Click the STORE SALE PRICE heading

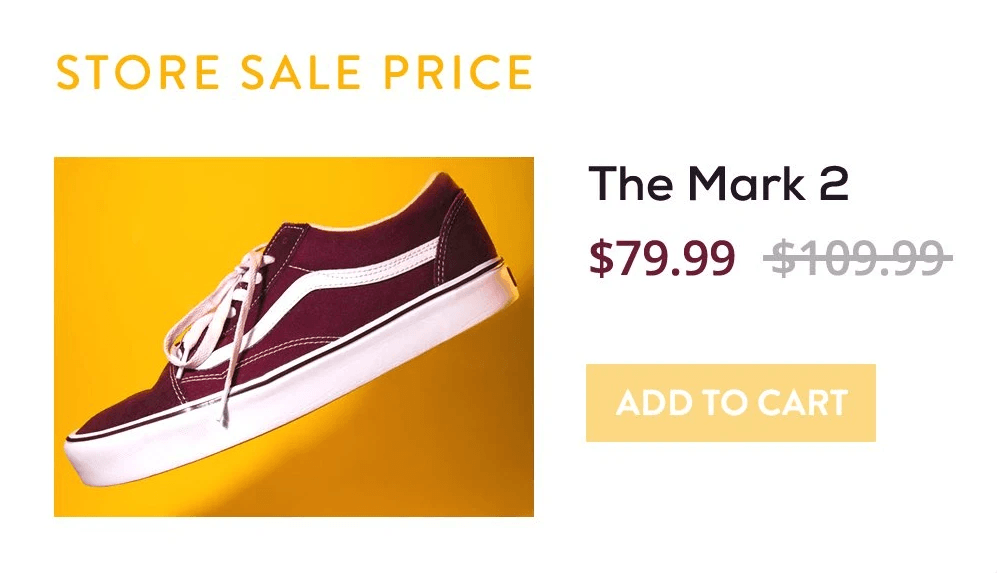pyautogui.click(x=294, y=73)
